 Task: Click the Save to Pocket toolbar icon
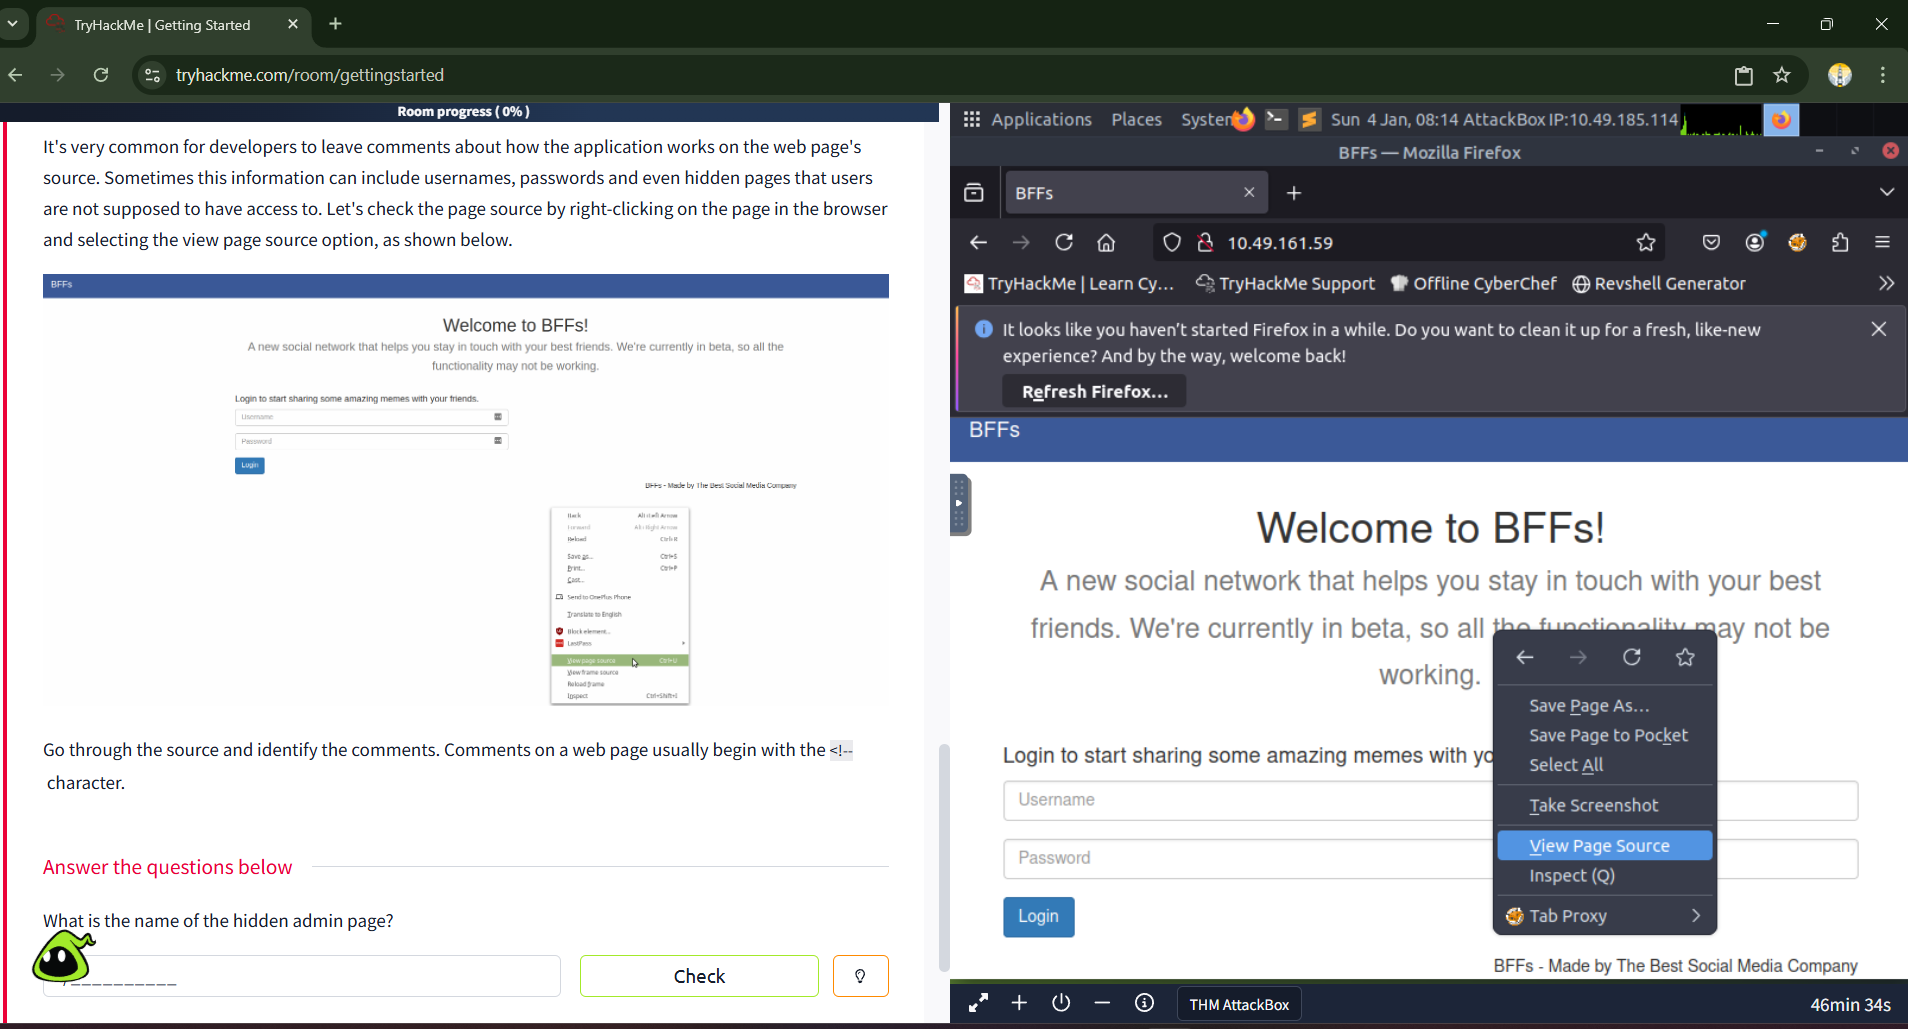(1711, 243)
